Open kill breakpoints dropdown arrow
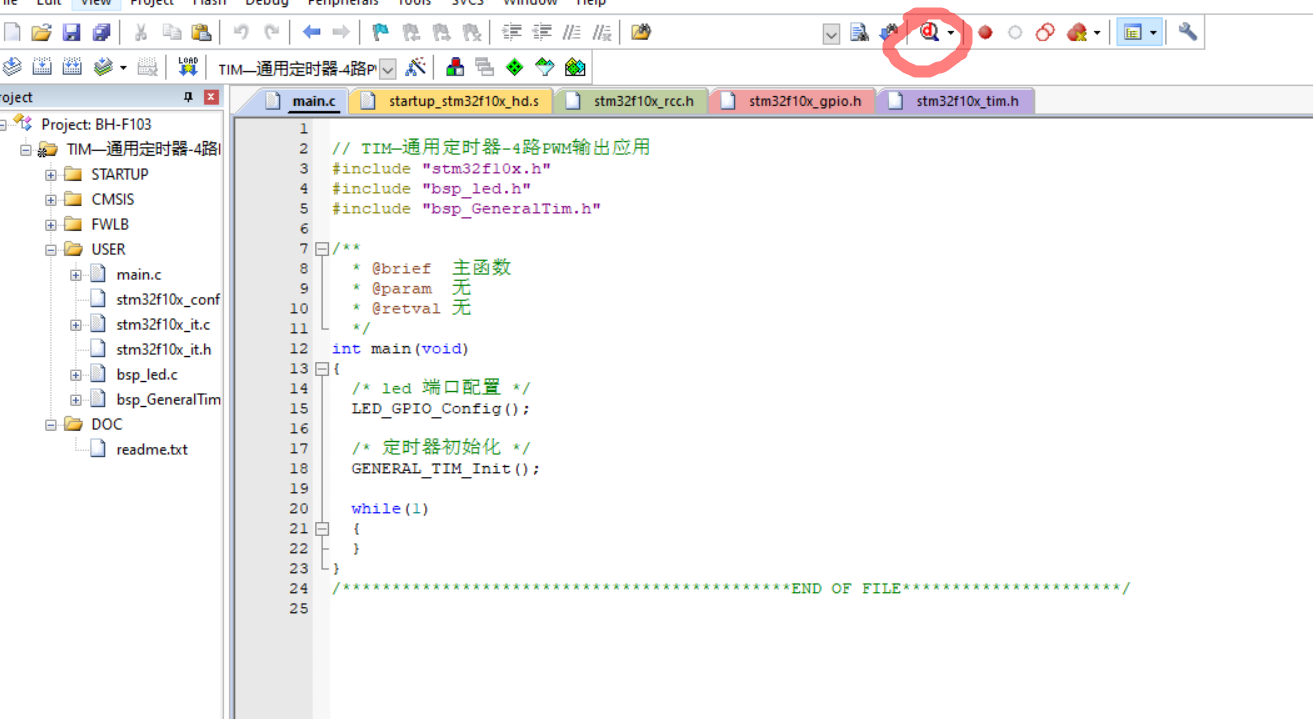This screenshot has width=1313, height=719. [1097, 33]
